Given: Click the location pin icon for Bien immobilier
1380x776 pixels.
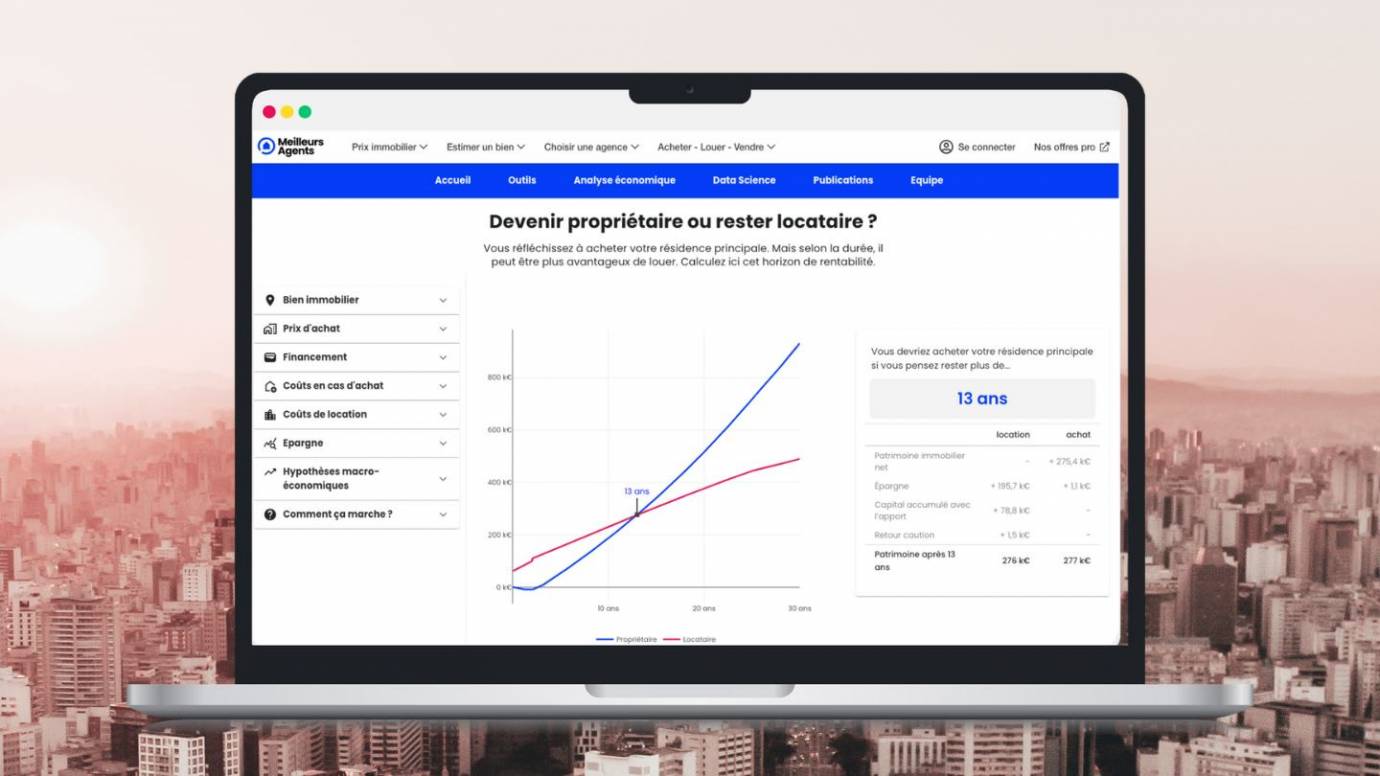Looking at the screenshot, I should click(x=270, y=300).
